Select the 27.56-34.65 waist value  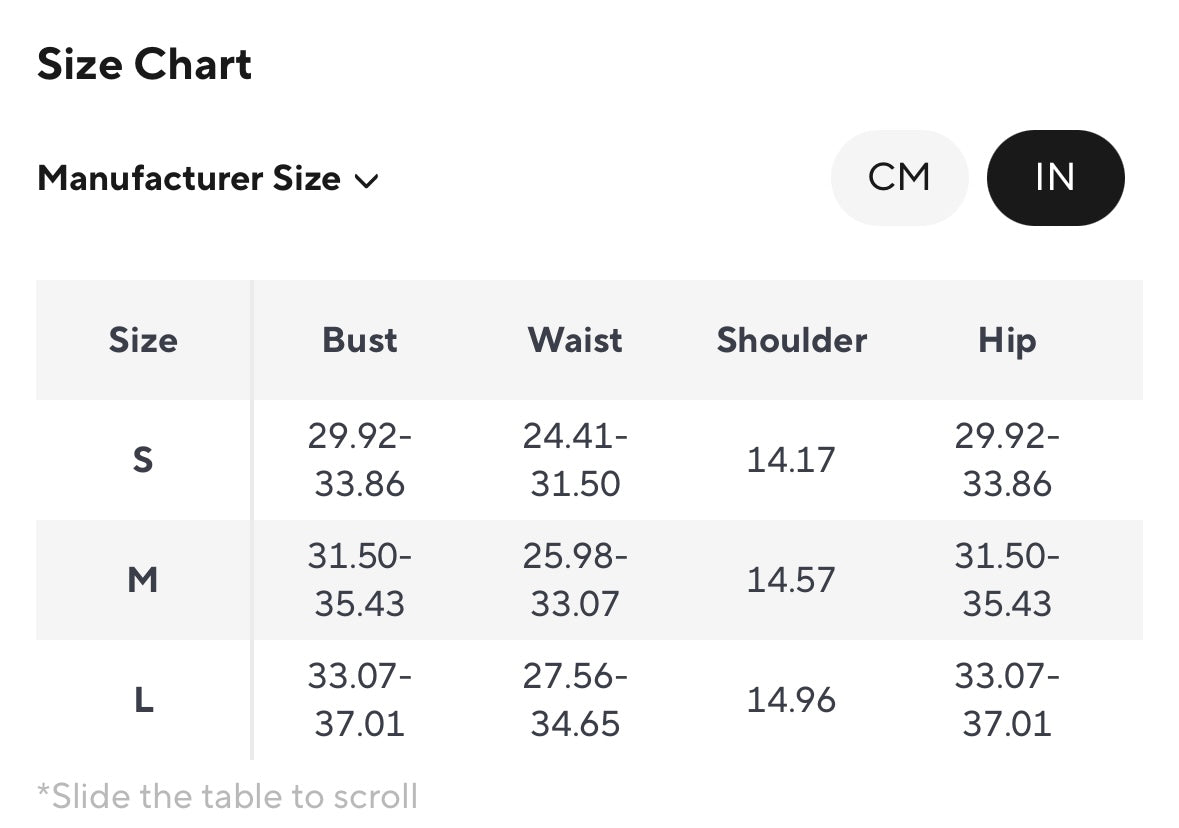click(x=575, y=700)
